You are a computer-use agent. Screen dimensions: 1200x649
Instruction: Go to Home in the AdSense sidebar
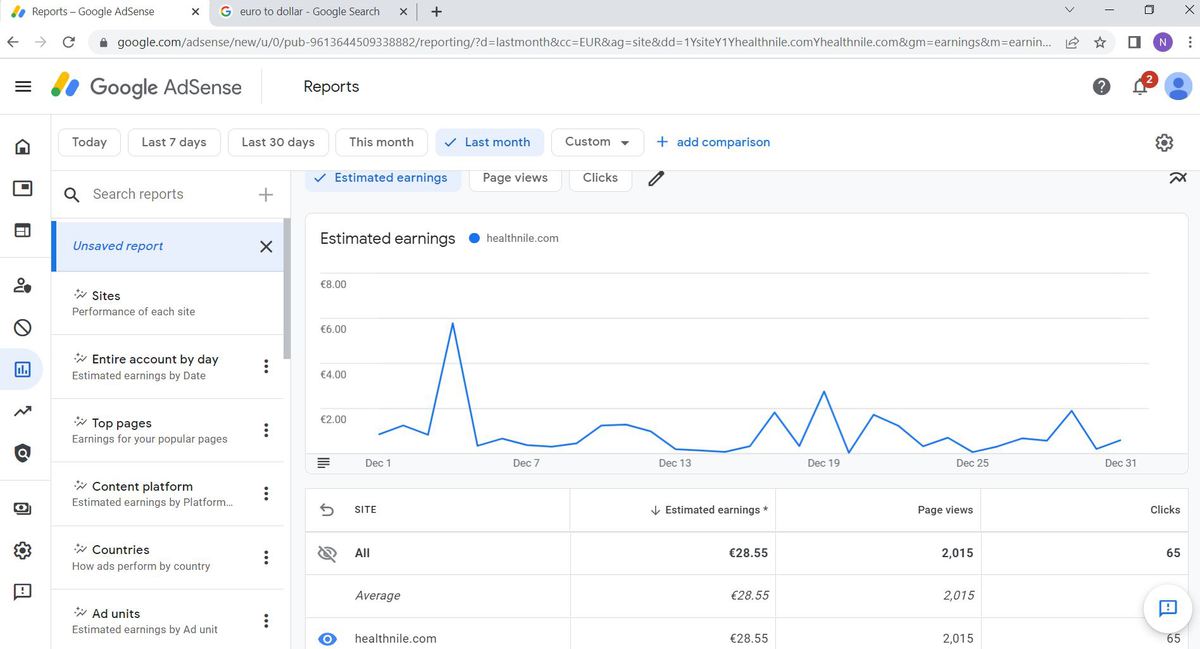[22, 147]
